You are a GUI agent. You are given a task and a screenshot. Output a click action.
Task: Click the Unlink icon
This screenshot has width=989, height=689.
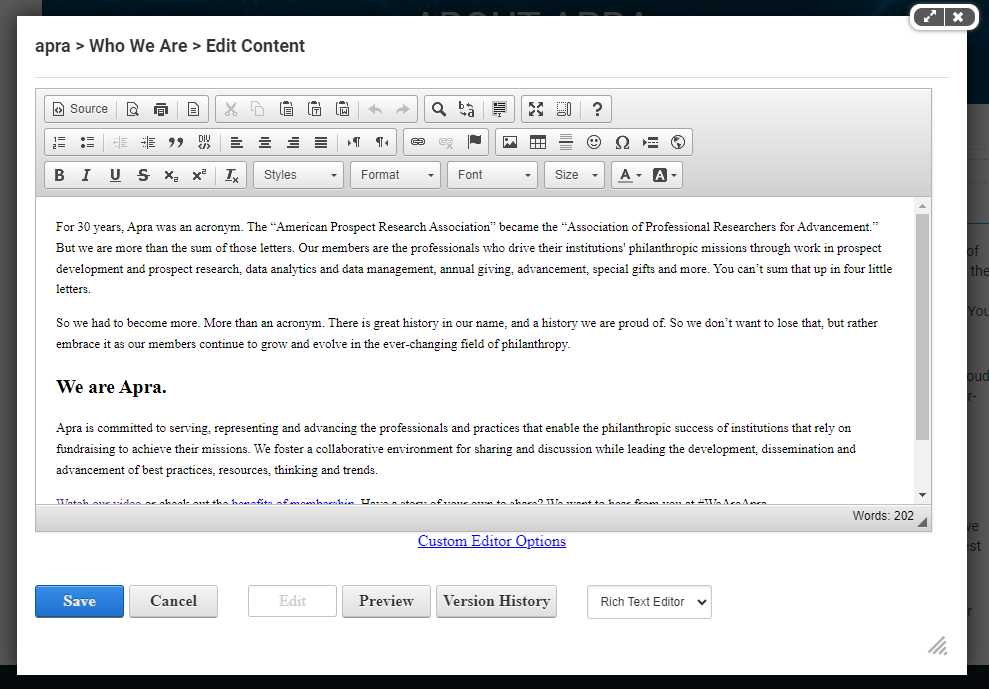tap(446, 143)
